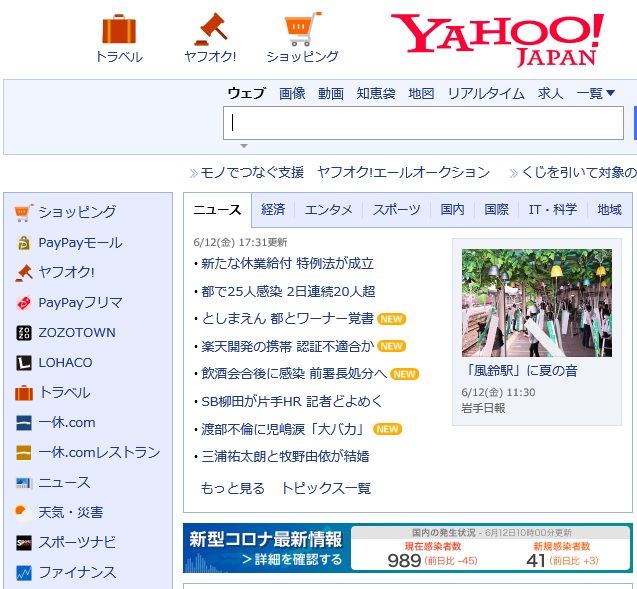The image size is (637, 589).
Task: Switch to the ニュース topics tab
Action: point(217,210)
